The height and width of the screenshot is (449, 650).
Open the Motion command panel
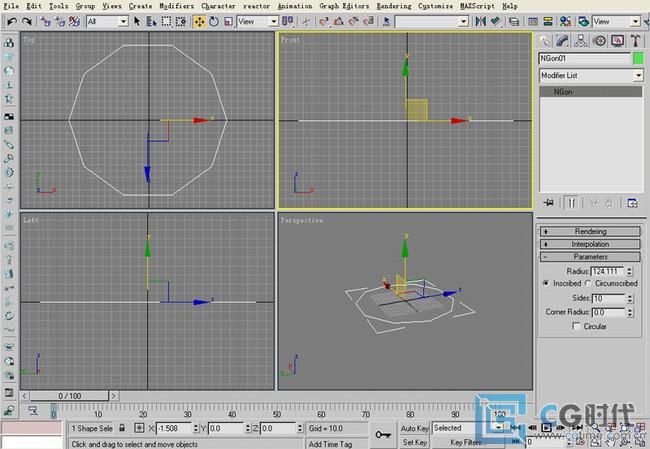click(599, 41)
